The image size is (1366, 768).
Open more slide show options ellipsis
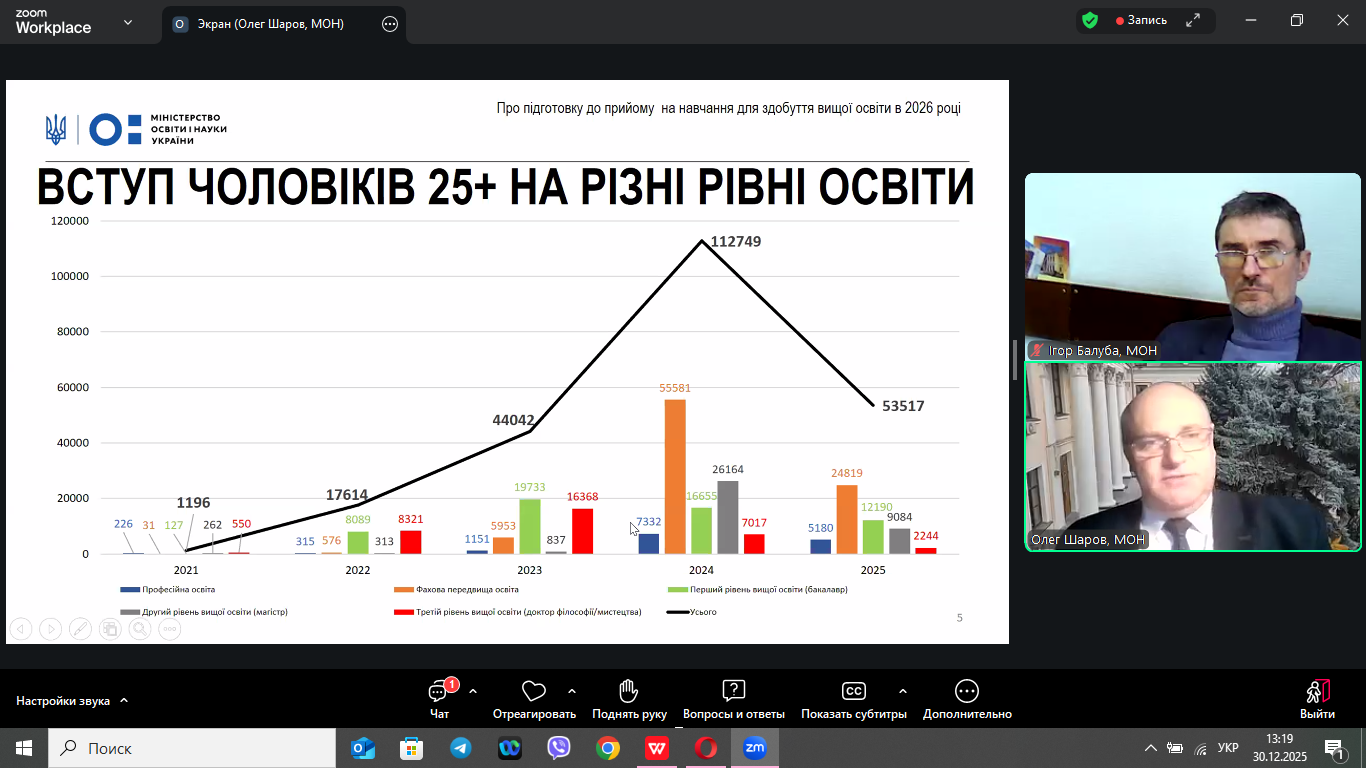pyautogui.click(x=169, y=629)
